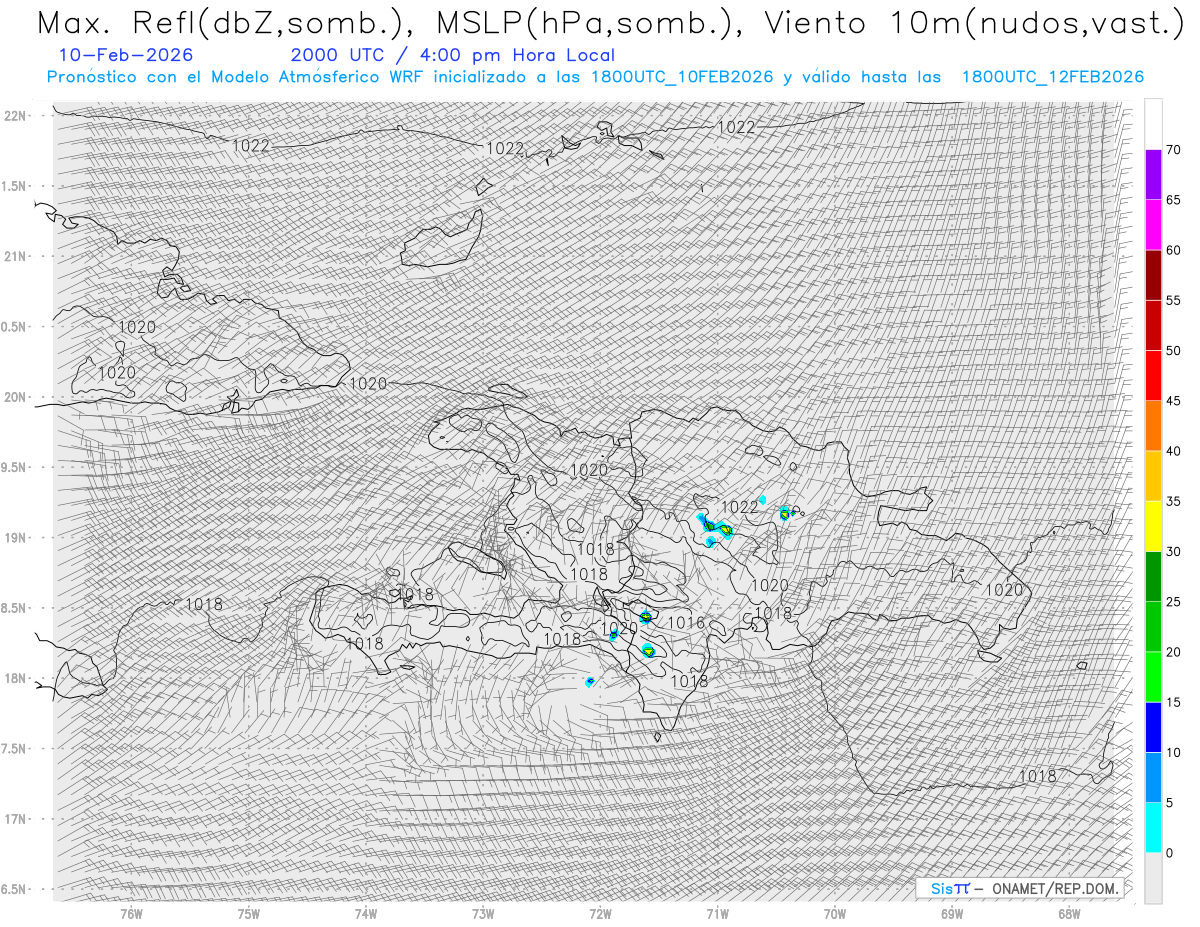1200x927 pixels.
Task: Click the '72W' longitude label
Action: (600, 913)
